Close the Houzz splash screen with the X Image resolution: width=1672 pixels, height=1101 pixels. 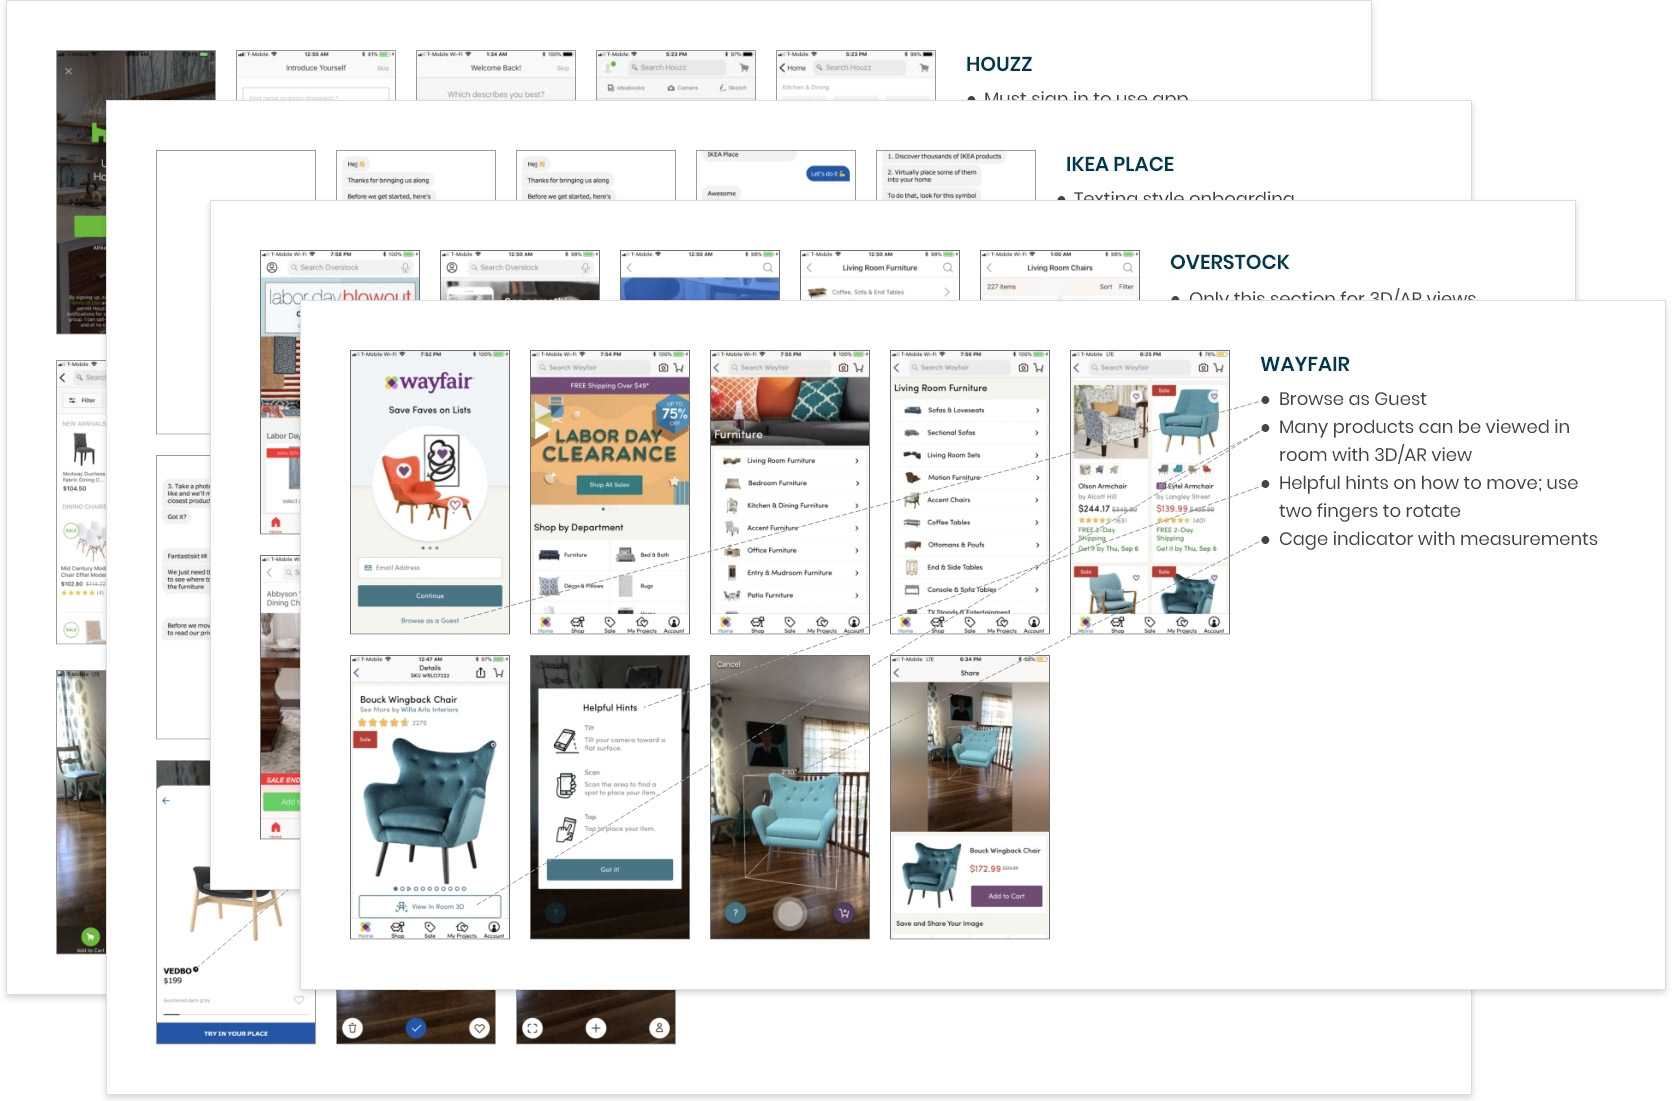(x=68, y=71)
